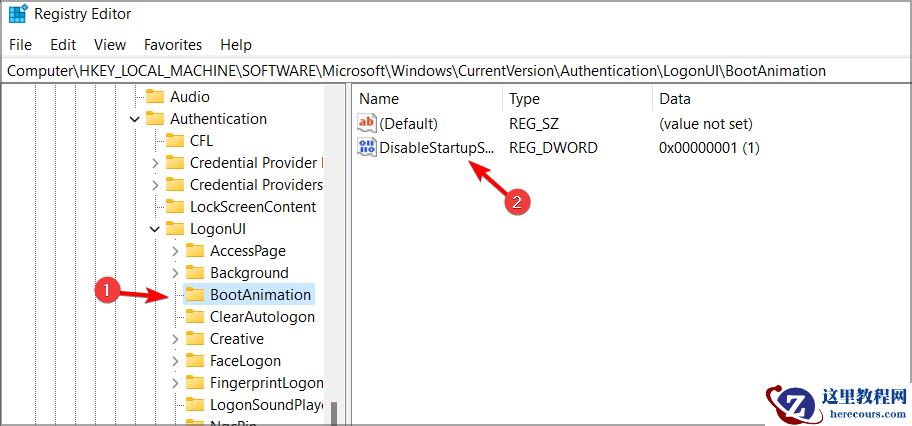Click the AccessPage folder icon
This screenshot has height=426, width=912.
[195, 251]
